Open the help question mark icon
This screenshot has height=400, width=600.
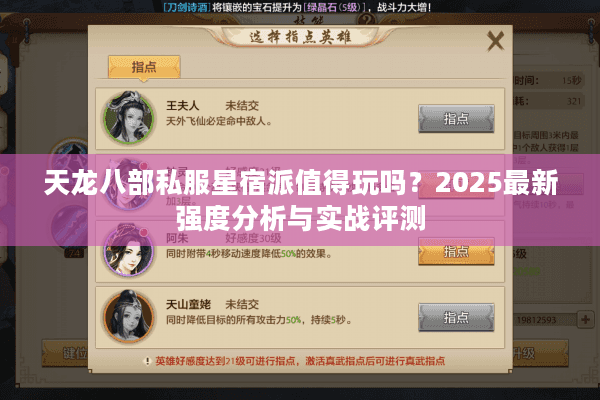[x=368, y=19]
